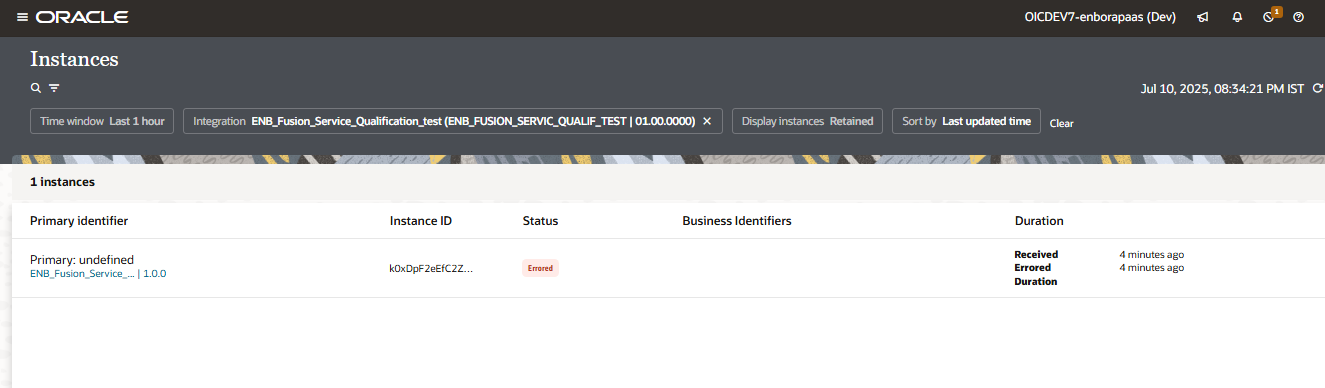1325x388 pixels.
Task: Click the Business Identifiers column header
Action: coord(737,220)
